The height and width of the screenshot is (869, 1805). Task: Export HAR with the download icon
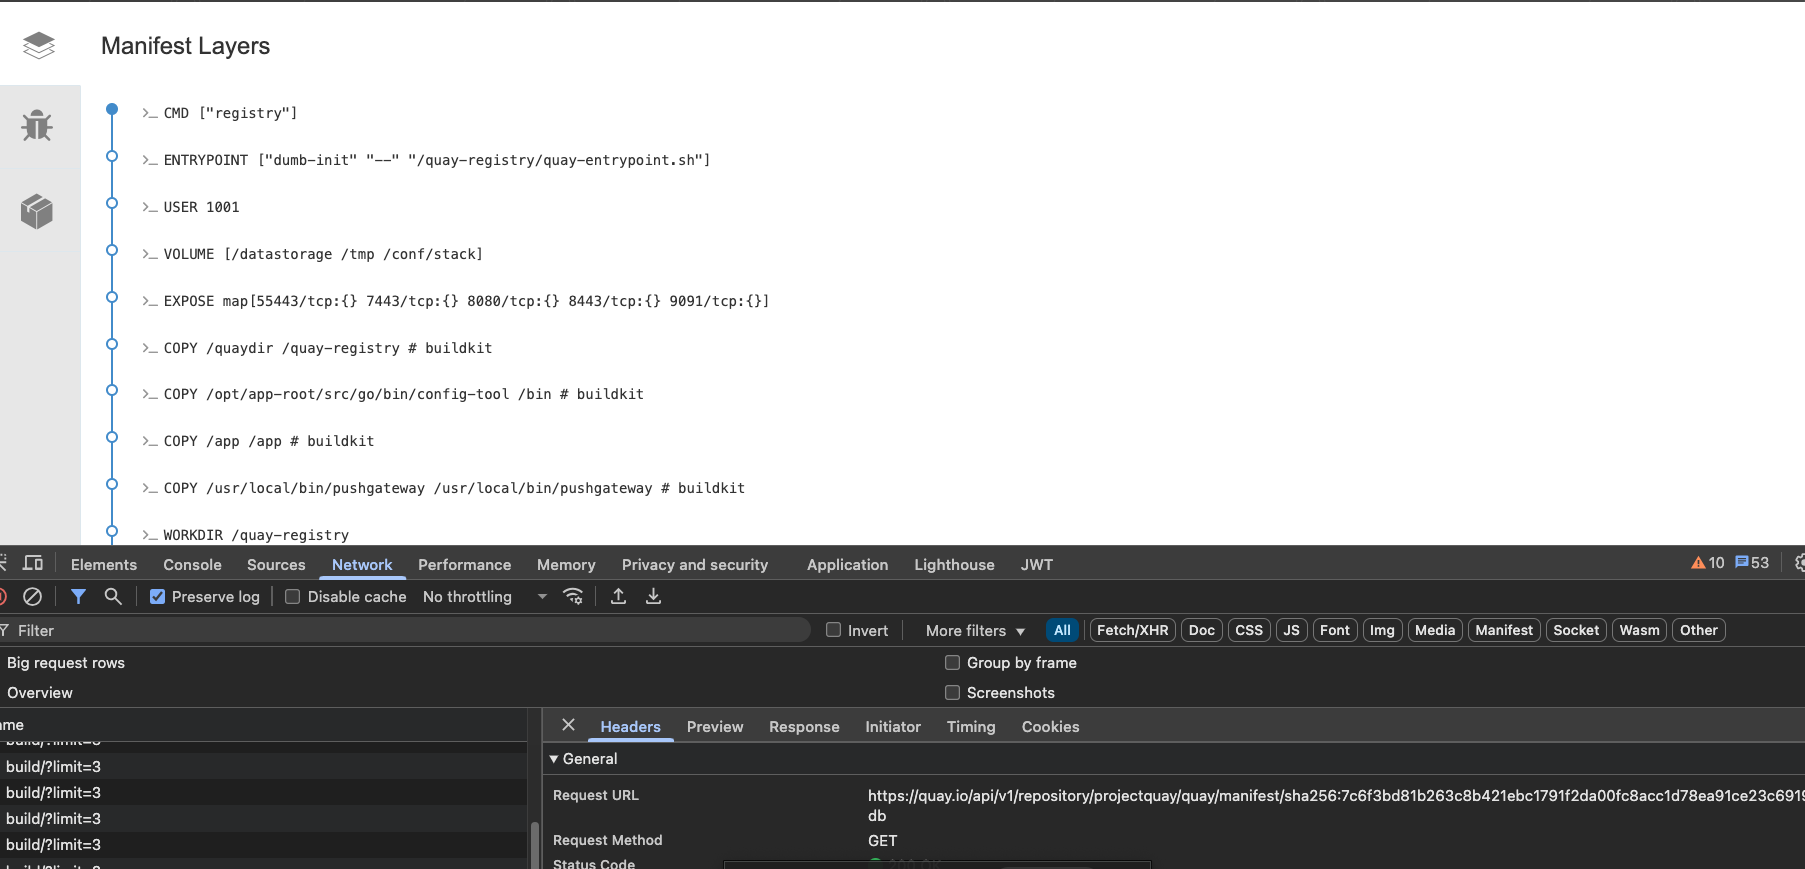(653, 596)
